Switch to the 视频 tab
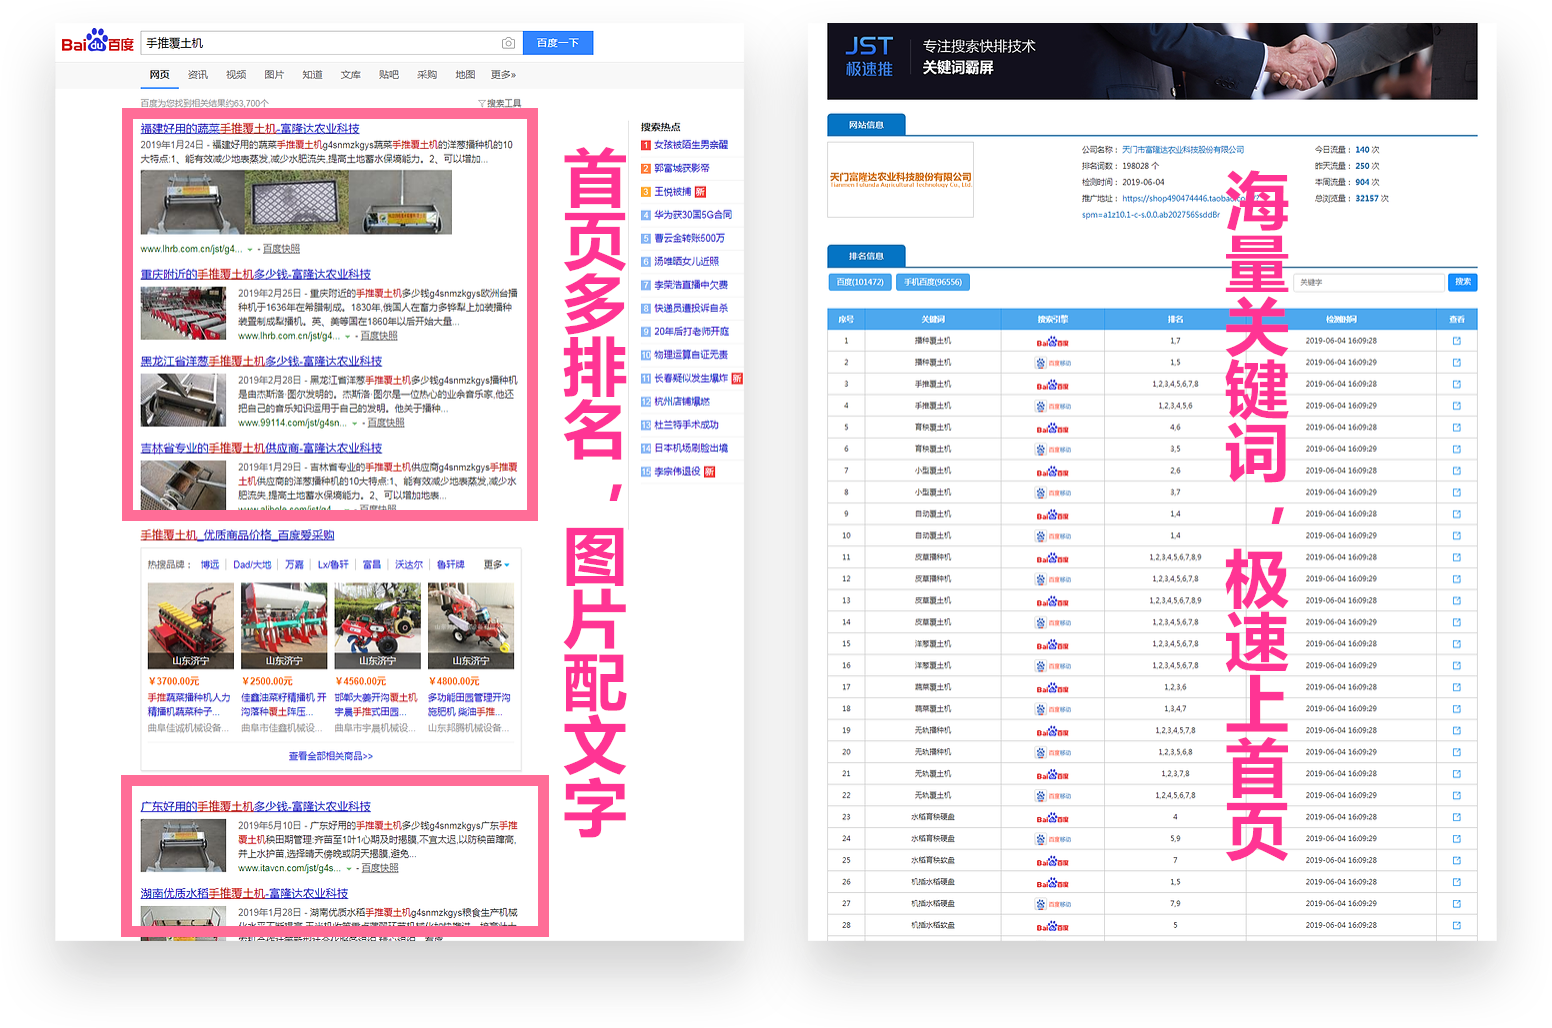The height and width of the screenshot is (1028, 1552). coord(236,75)
